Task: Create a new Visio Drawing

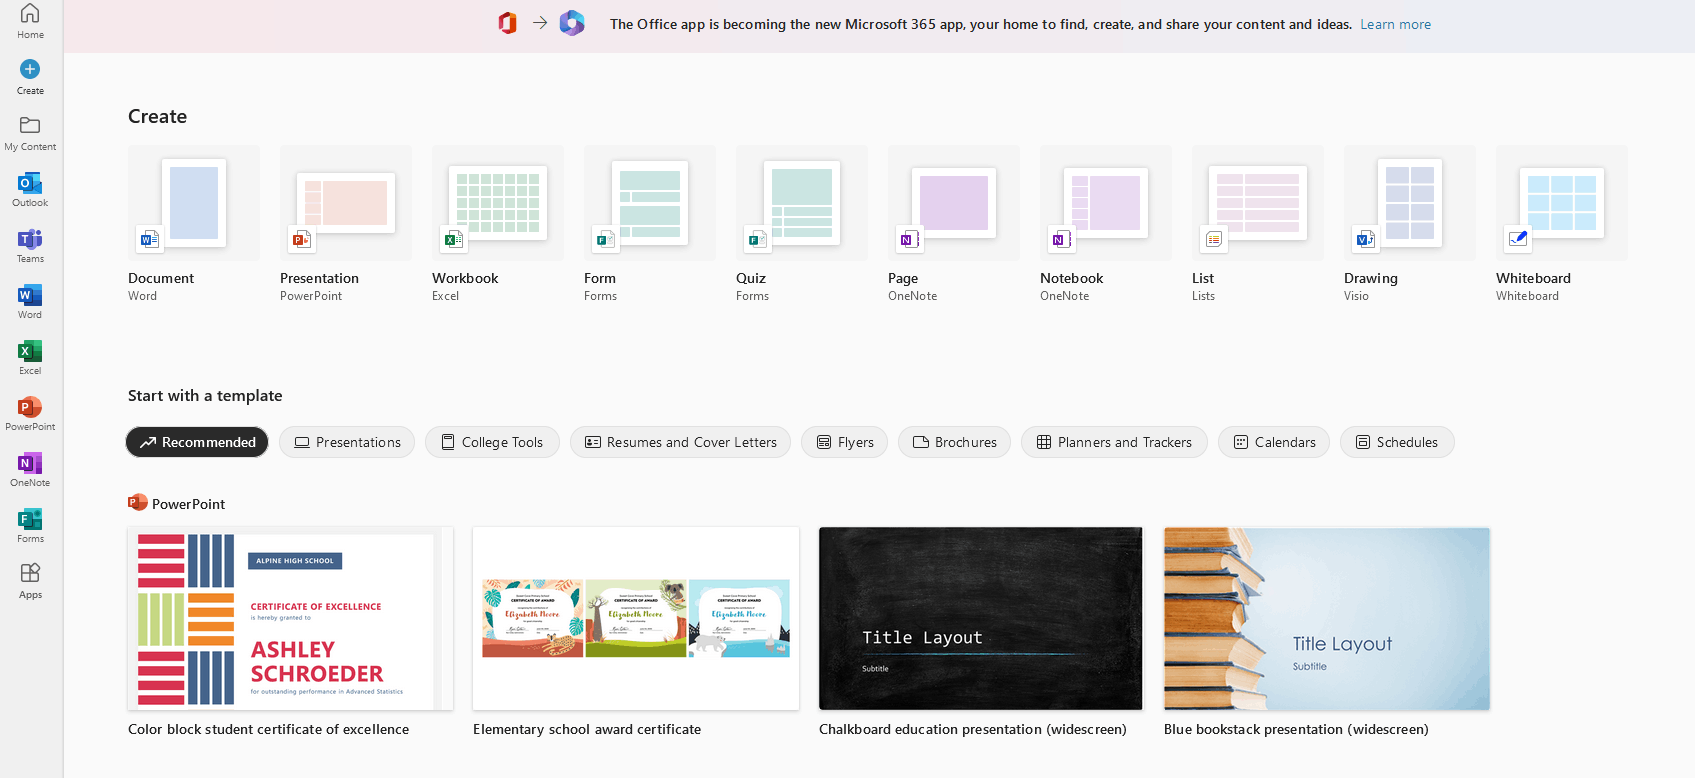Action: [1410, 224]
